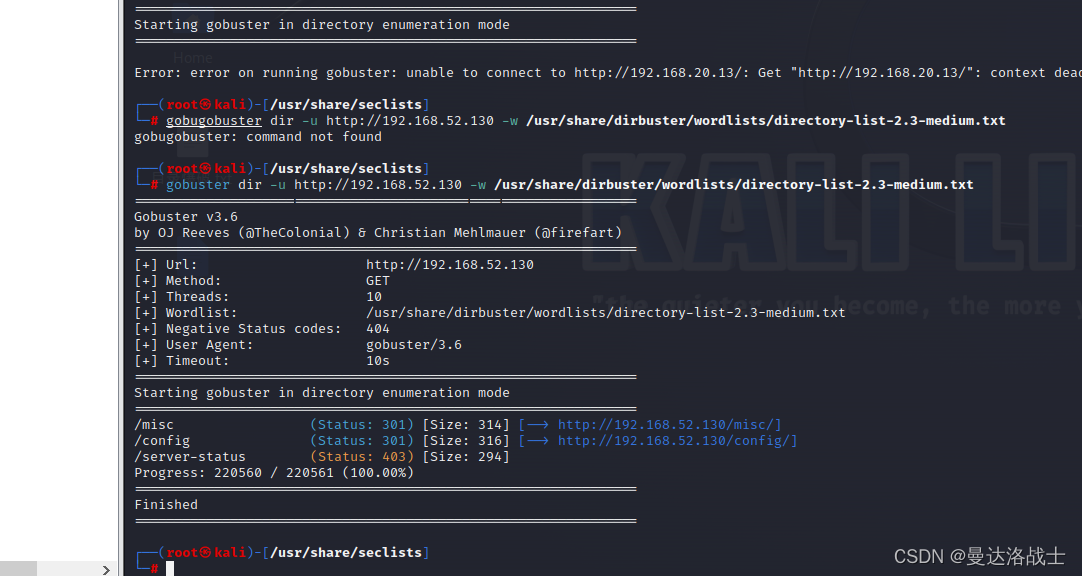The width and height of the screenshot is (1082, 576).
Task: Click the 'Finished' line
Action: point(166,505)
